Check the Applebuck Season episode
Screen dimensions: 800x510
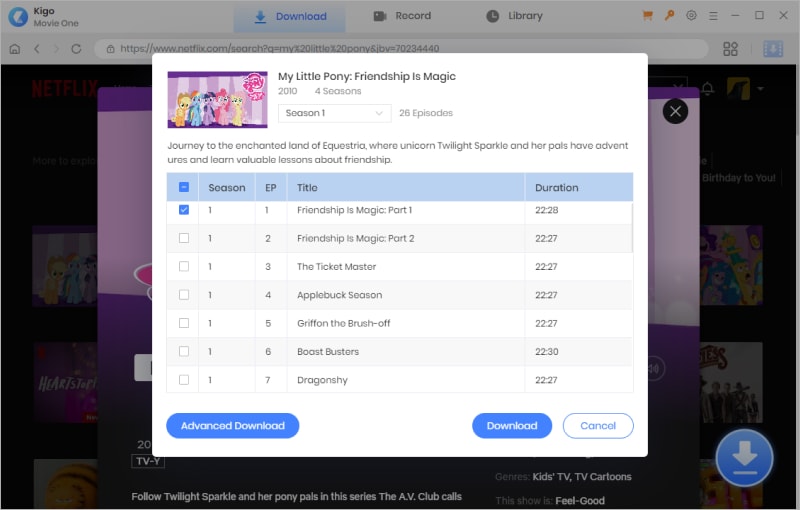pyautogui.click(x=184, y=295)
